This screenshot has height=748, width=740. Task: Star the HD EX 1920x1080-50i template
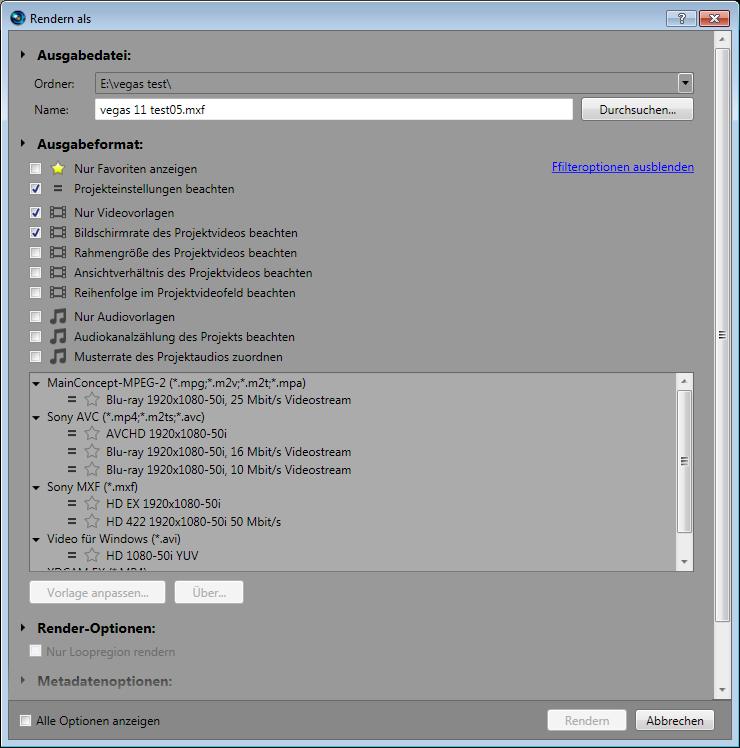[x=92, y=504]
